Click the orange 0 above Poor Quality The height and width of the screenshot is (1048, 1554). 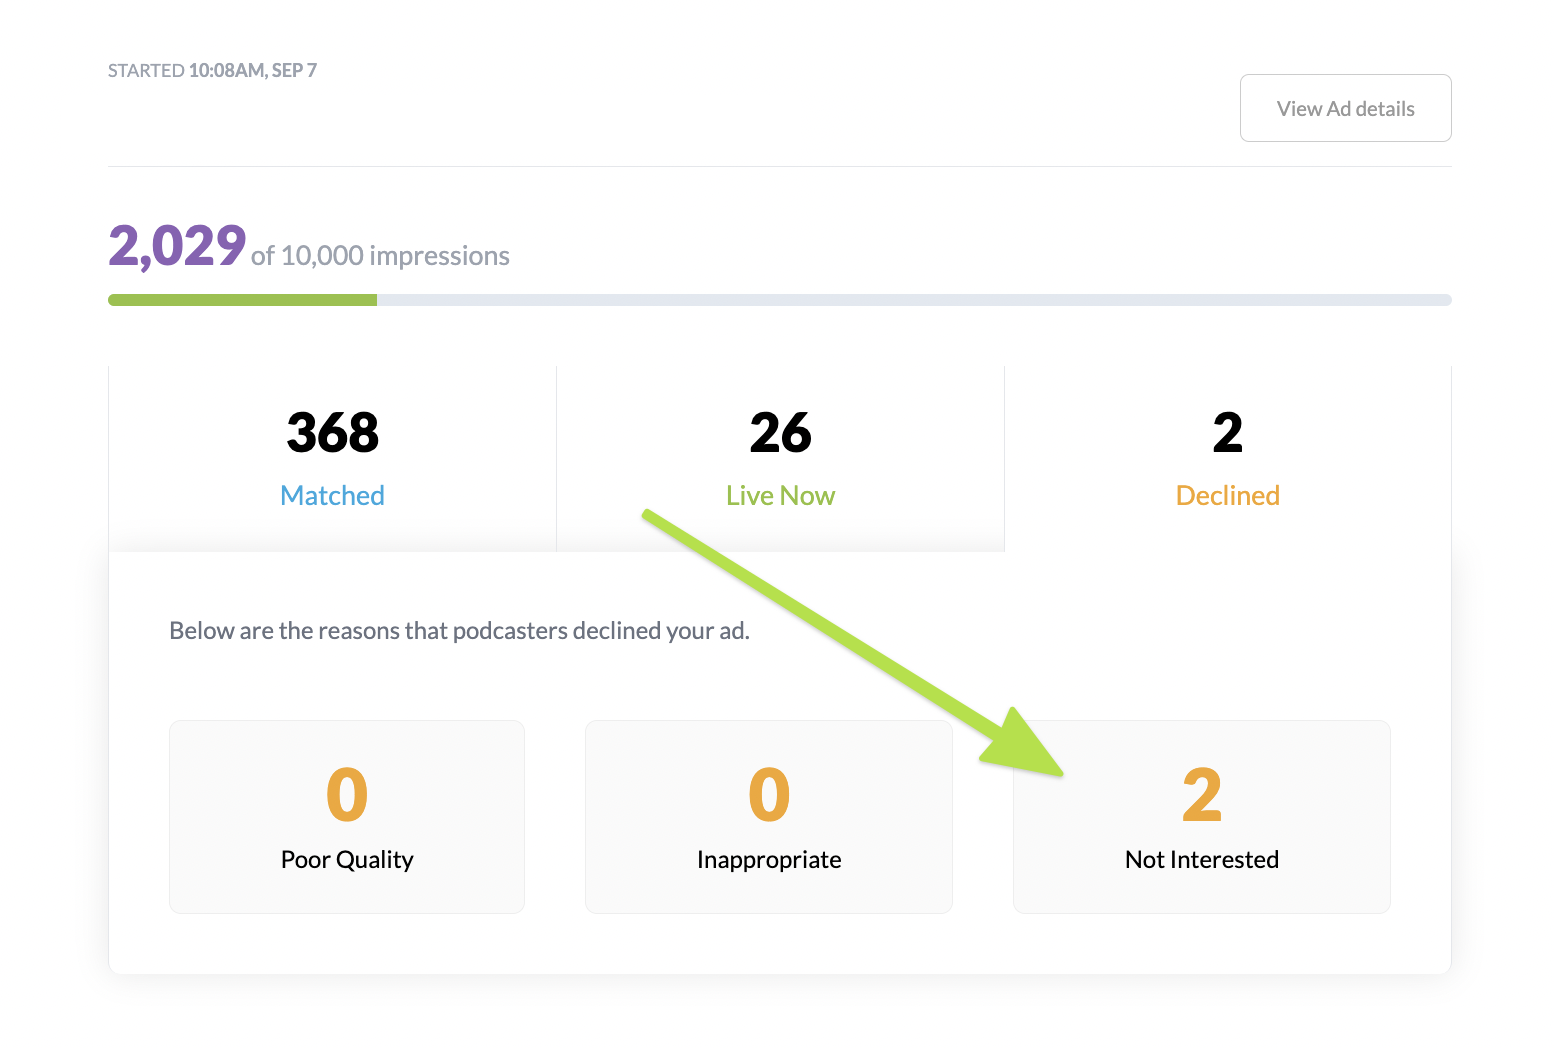coord(347,795)
